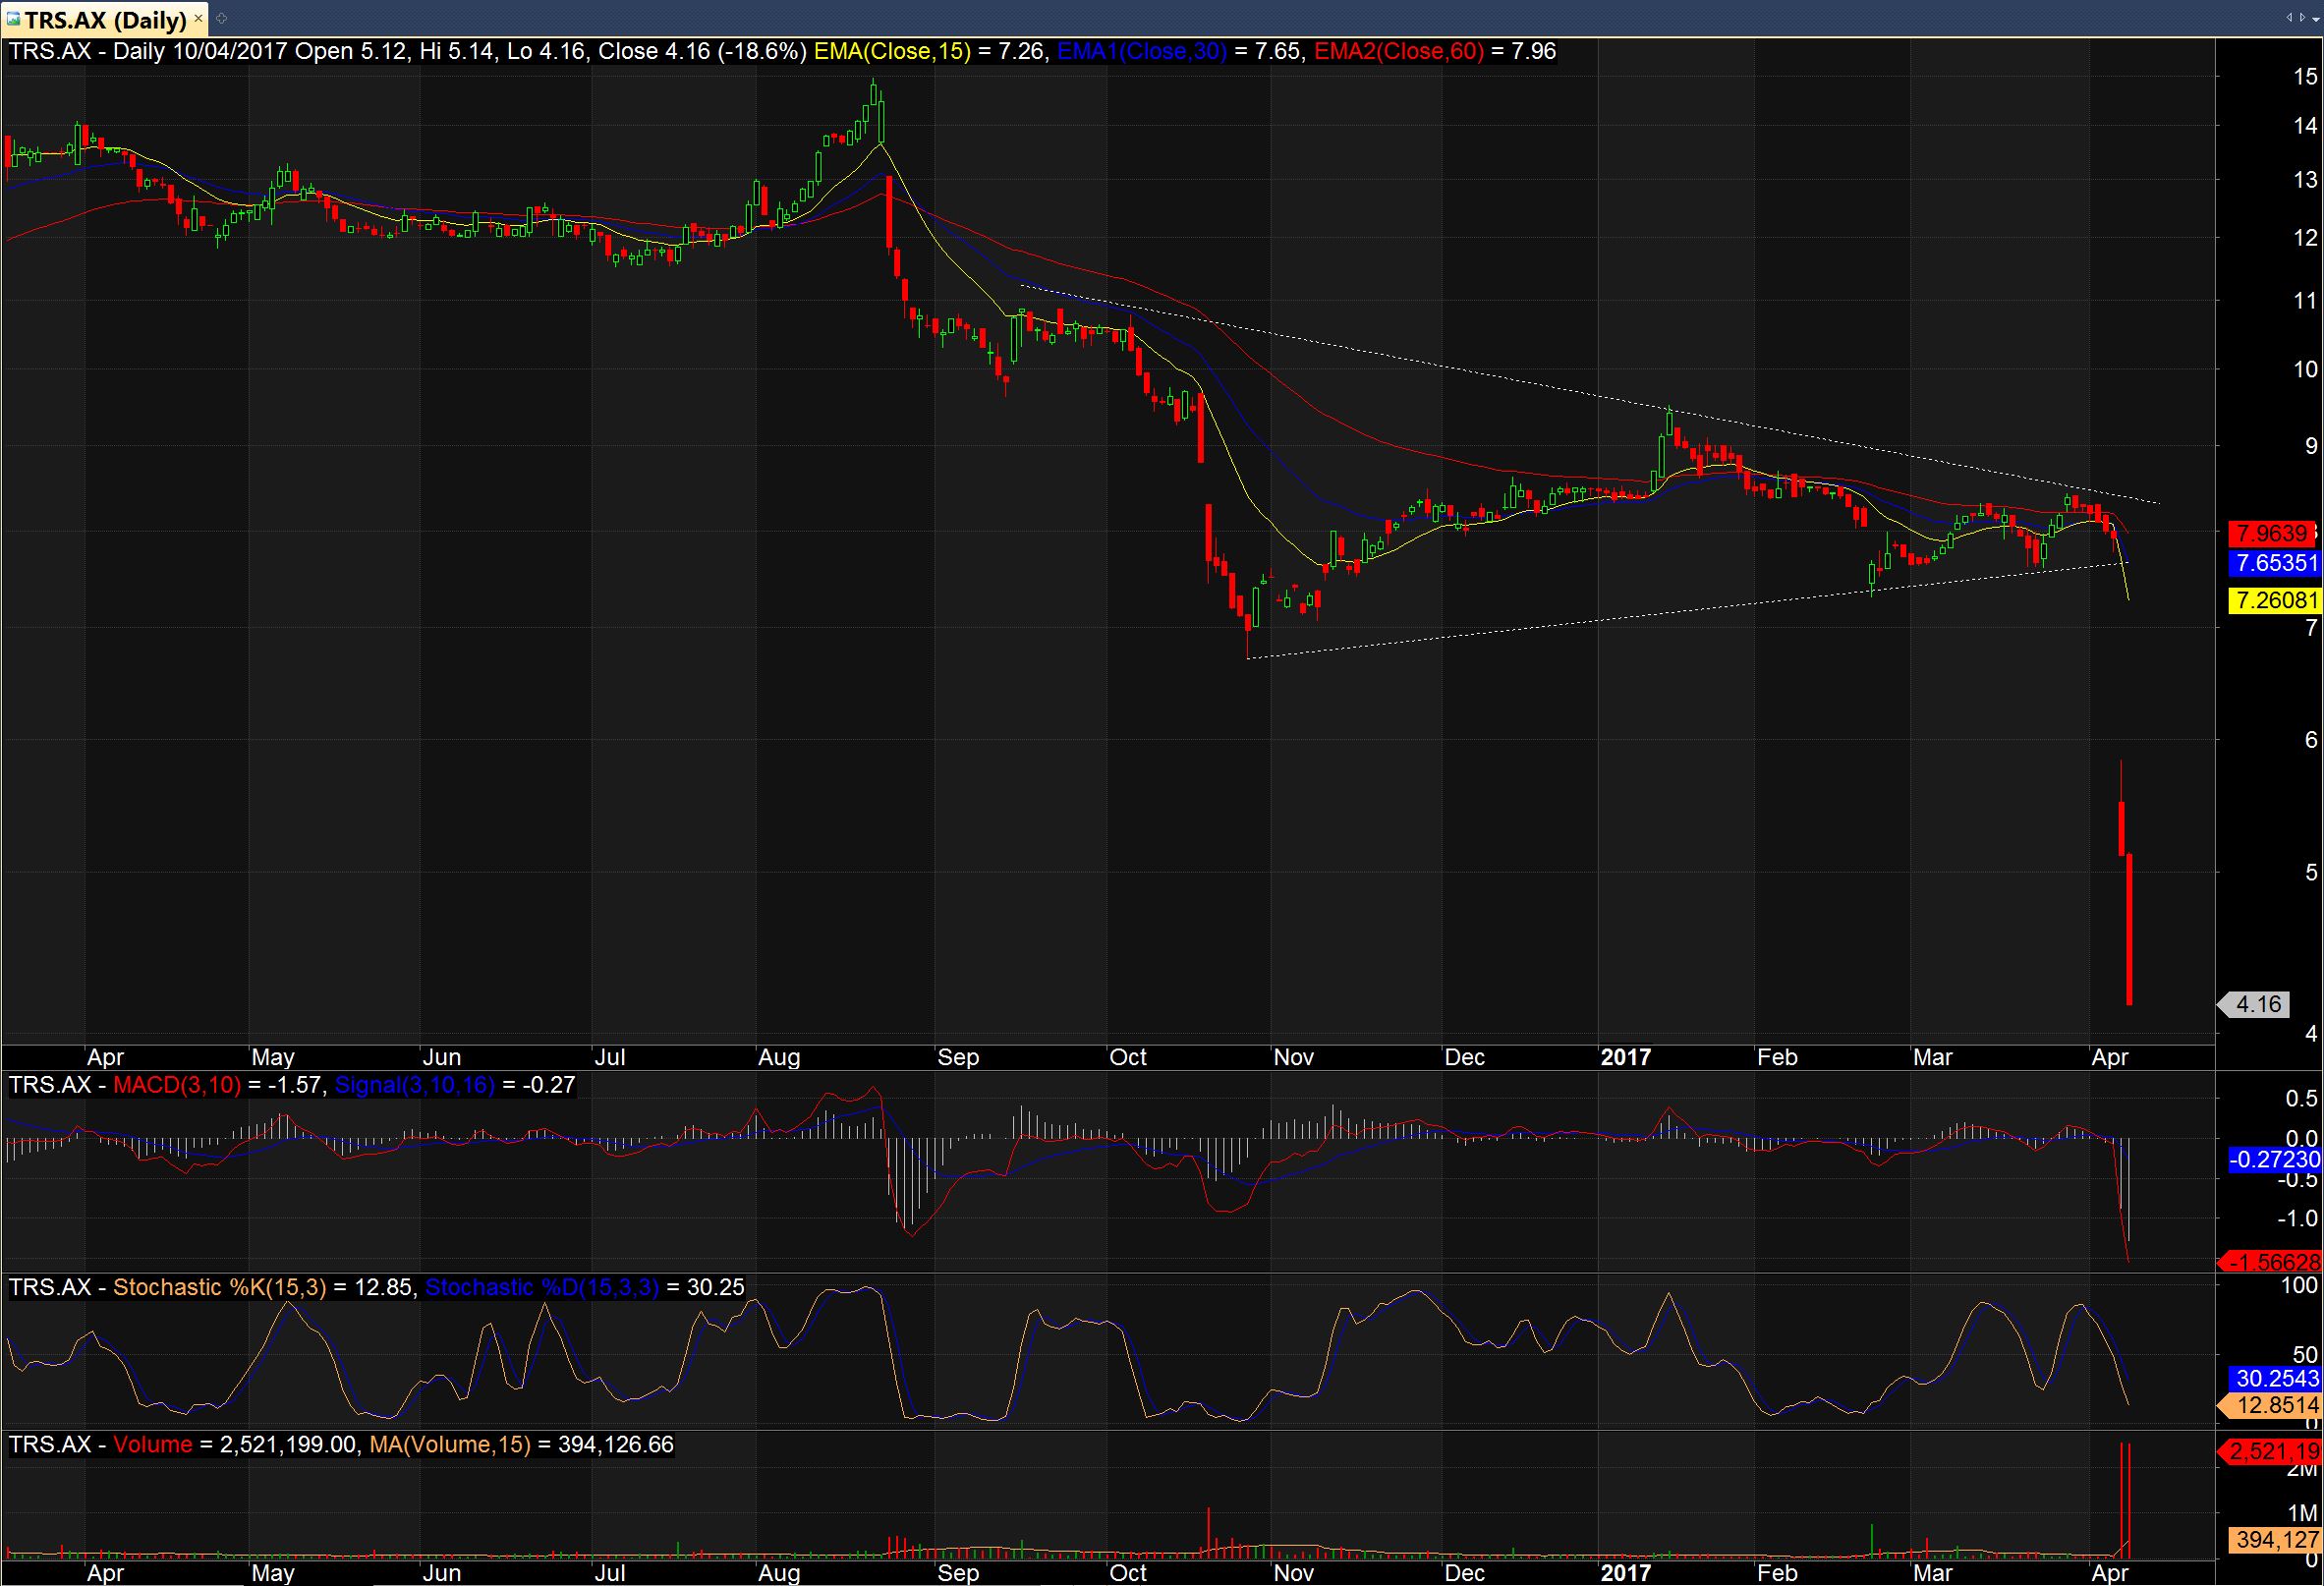Select the last red candle closing at 4.16

pos(2129,929)
